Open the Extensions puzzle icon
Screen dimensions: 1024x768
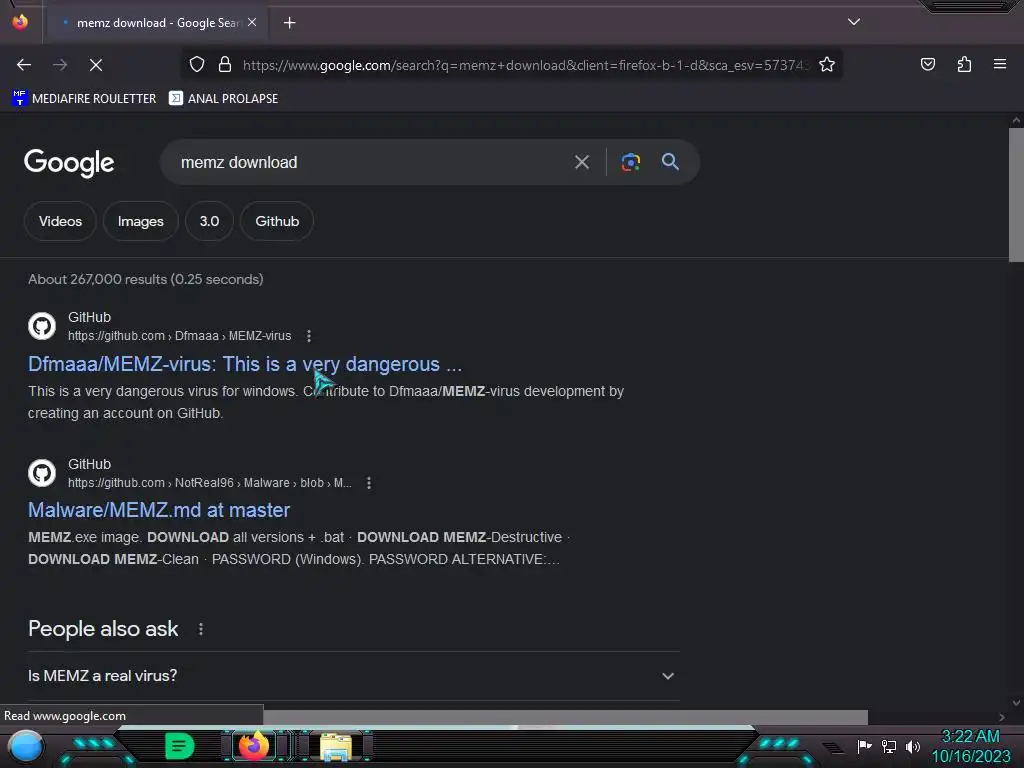(x=964, y=64)
